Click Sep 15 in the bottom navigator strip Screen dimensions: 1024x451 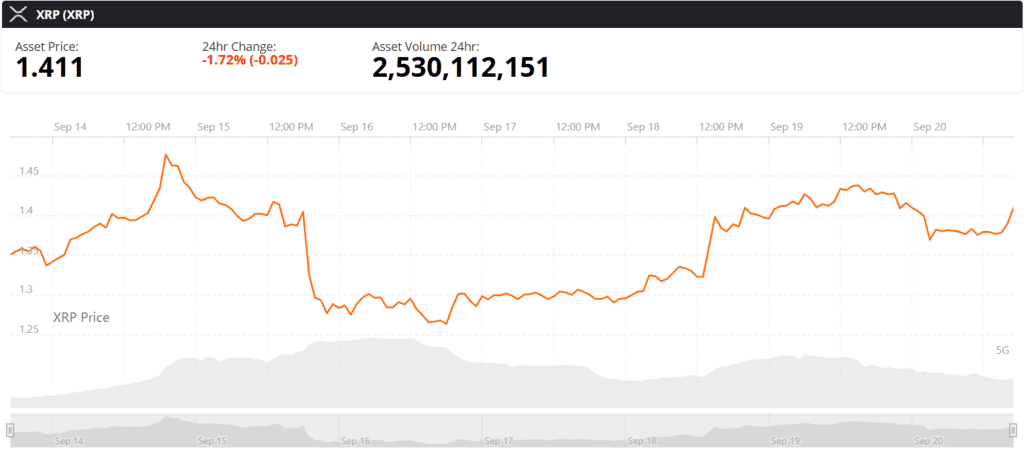(x=213, y=441)
